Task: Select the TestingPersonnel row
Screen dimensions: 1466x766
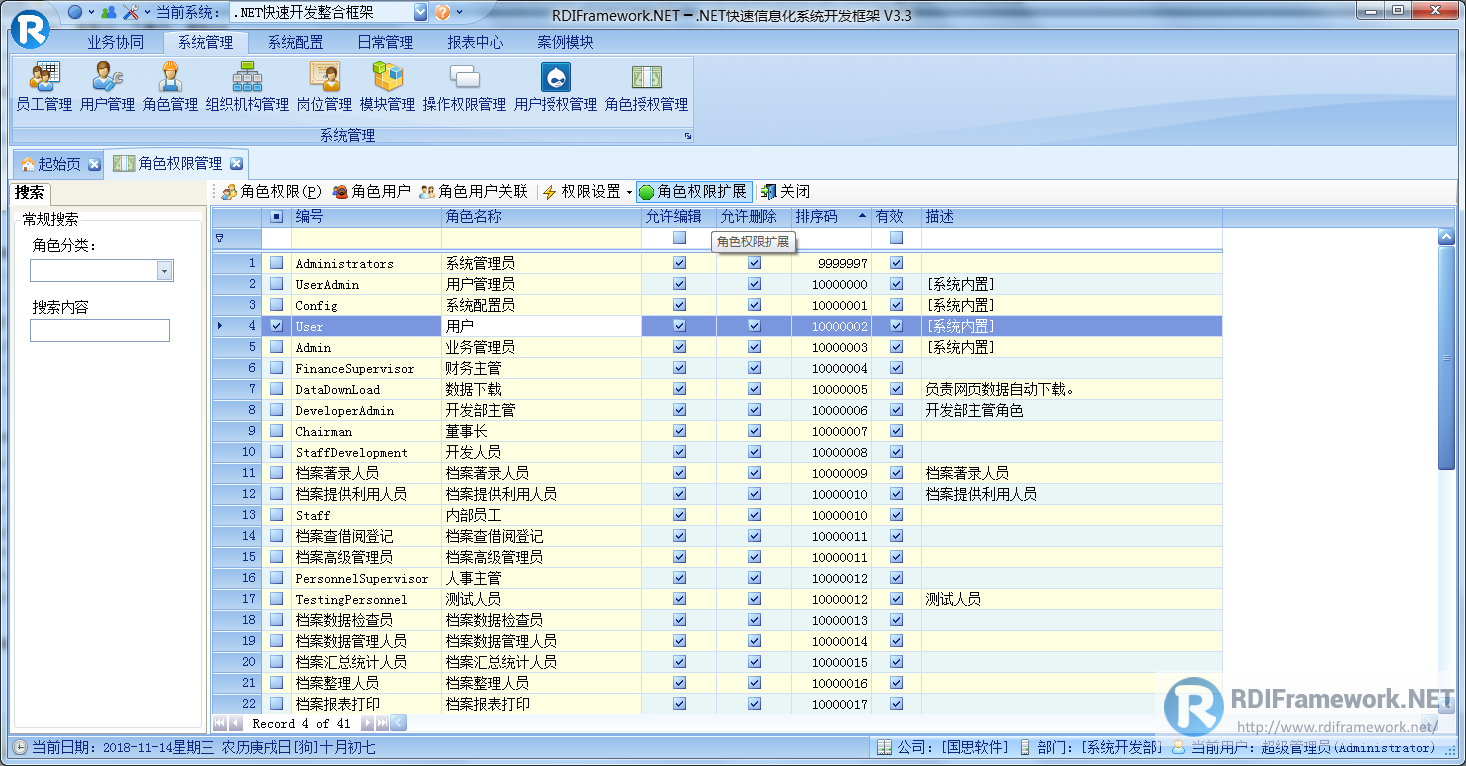Action: (717, 599)
